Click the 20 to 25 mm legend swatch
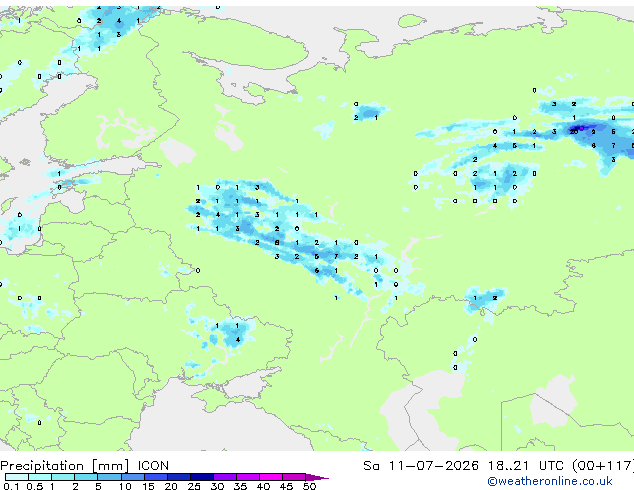 point(179,477)
